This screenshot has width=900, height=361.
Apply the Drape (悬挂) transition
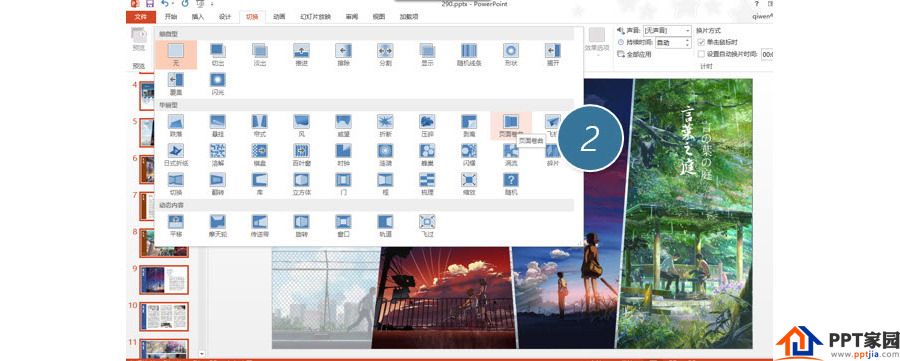(218, 125)
